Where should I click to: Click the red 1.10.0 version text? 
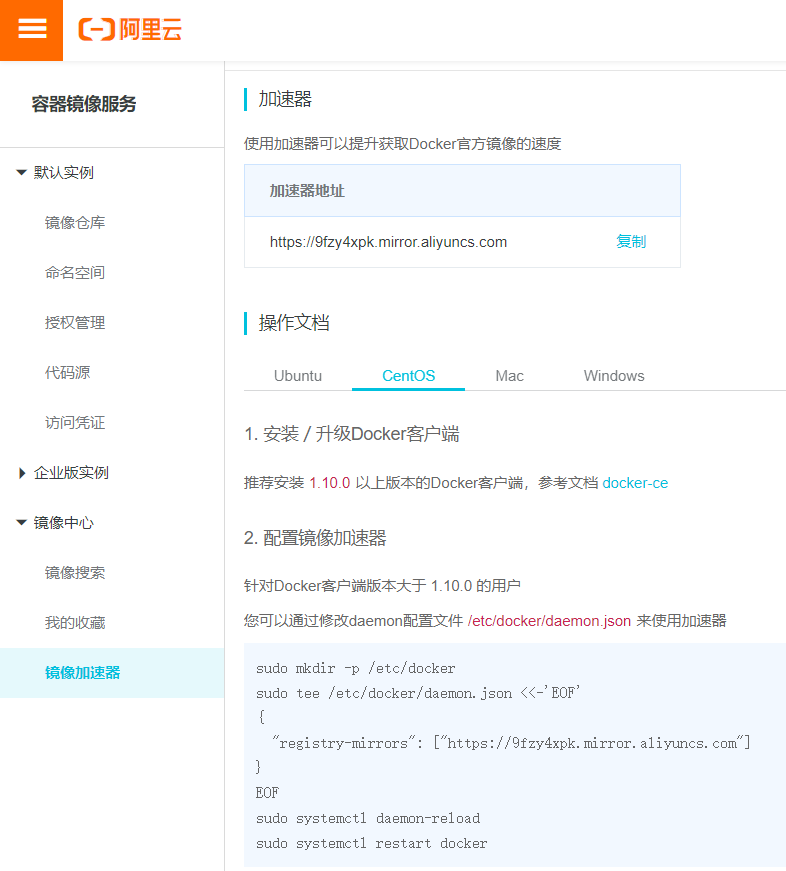[x=329, y=483]
